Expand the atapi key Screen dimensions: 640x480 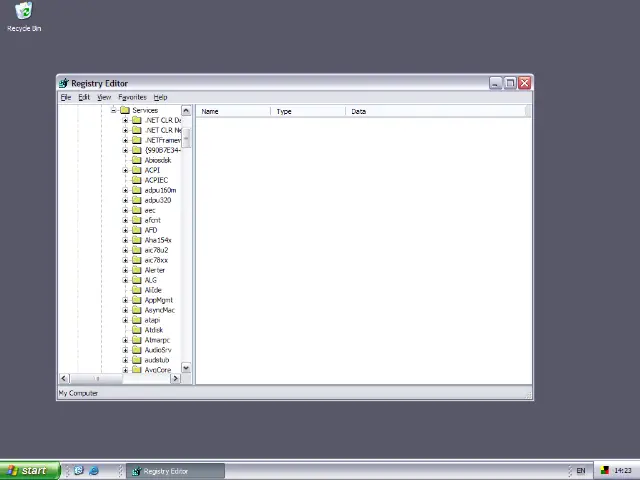click(x=125, y=320)
